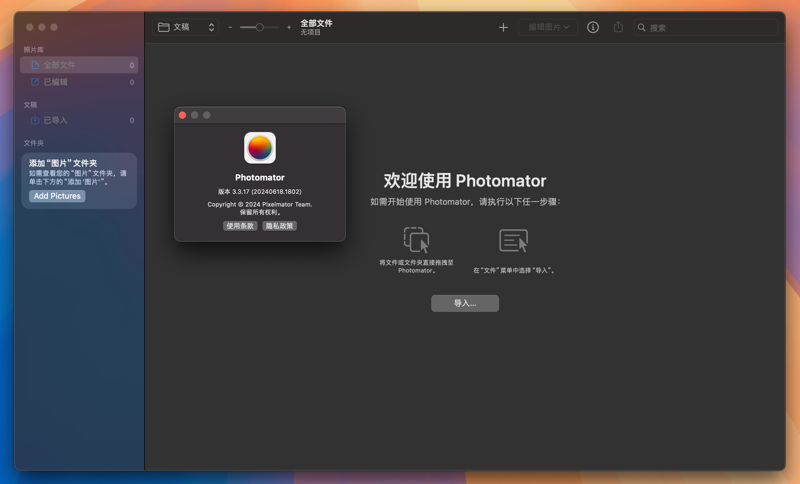Viewport: 800px width, 484px height.
Task: Click the folder icon in 文稿 dropdown
Action: pyautogui.click(x=163, y=27)
